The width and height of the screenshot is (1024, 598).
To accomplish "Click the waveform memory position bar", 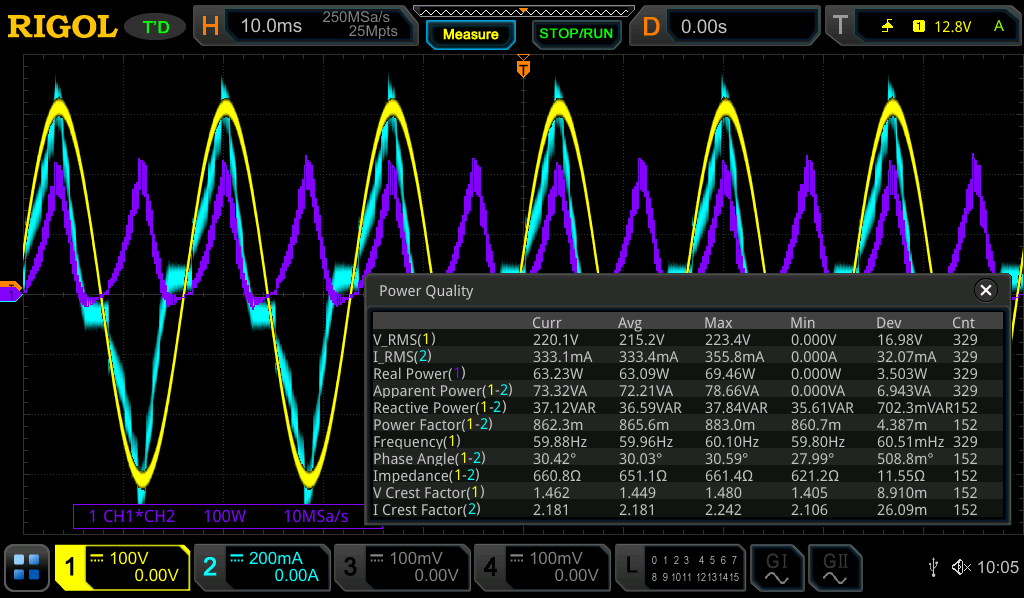I will click(524, 12).
